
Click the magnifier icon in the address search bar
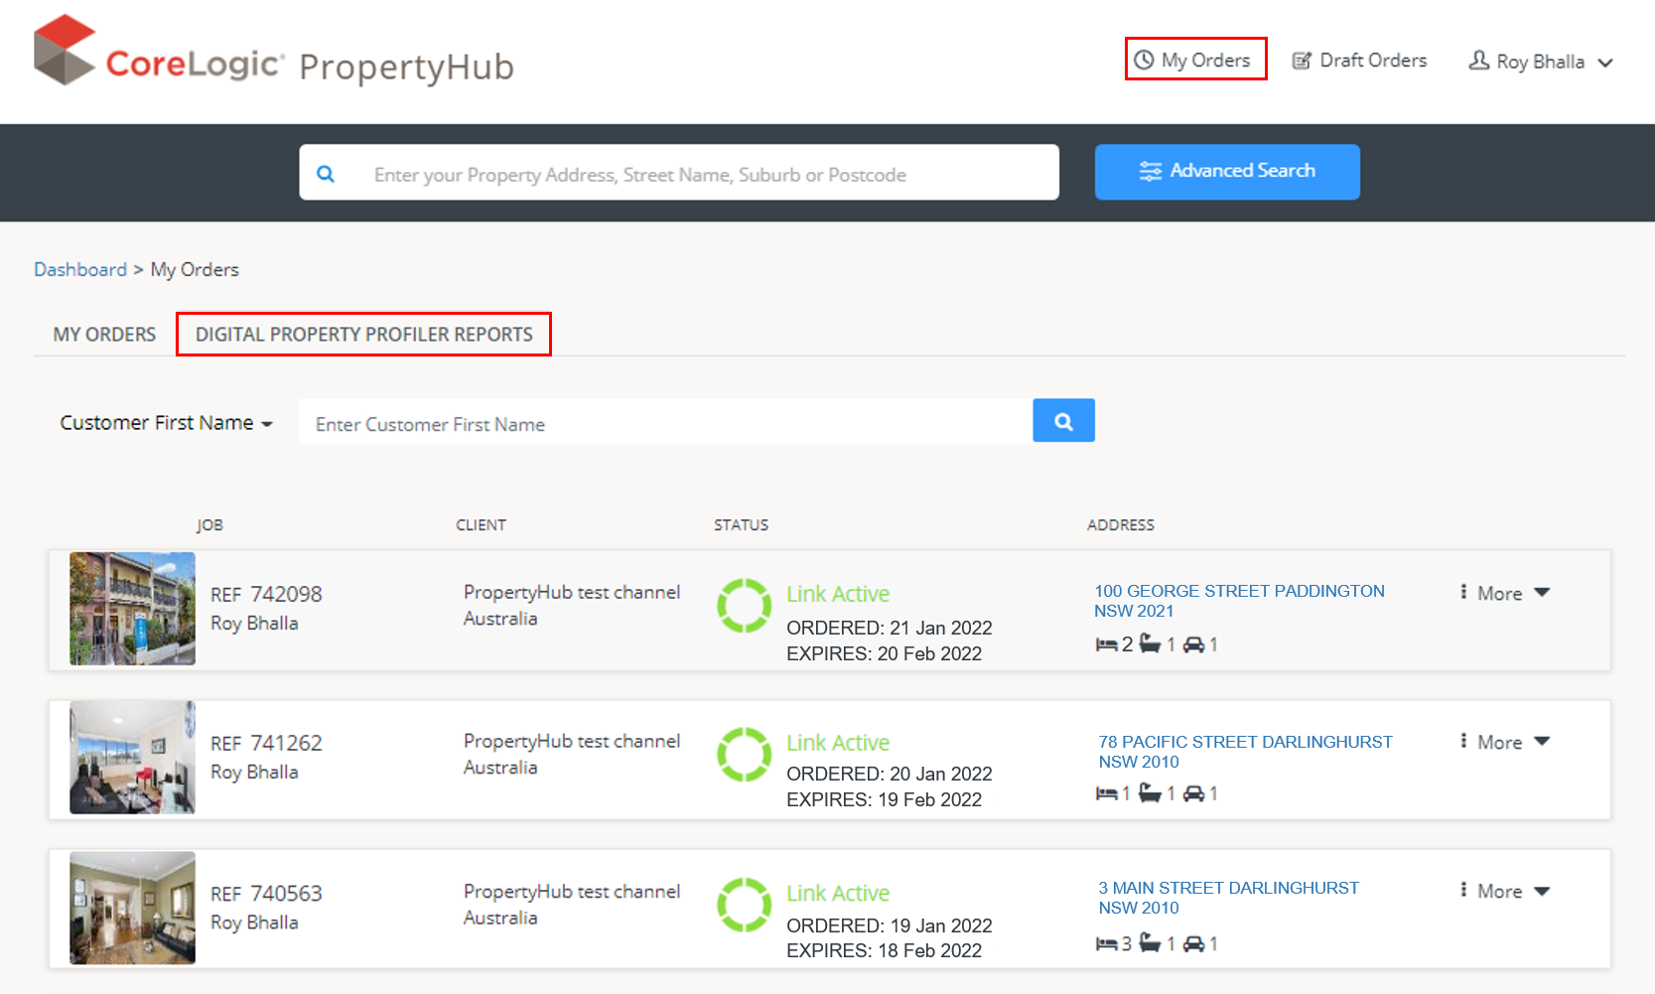coord(326,174)
